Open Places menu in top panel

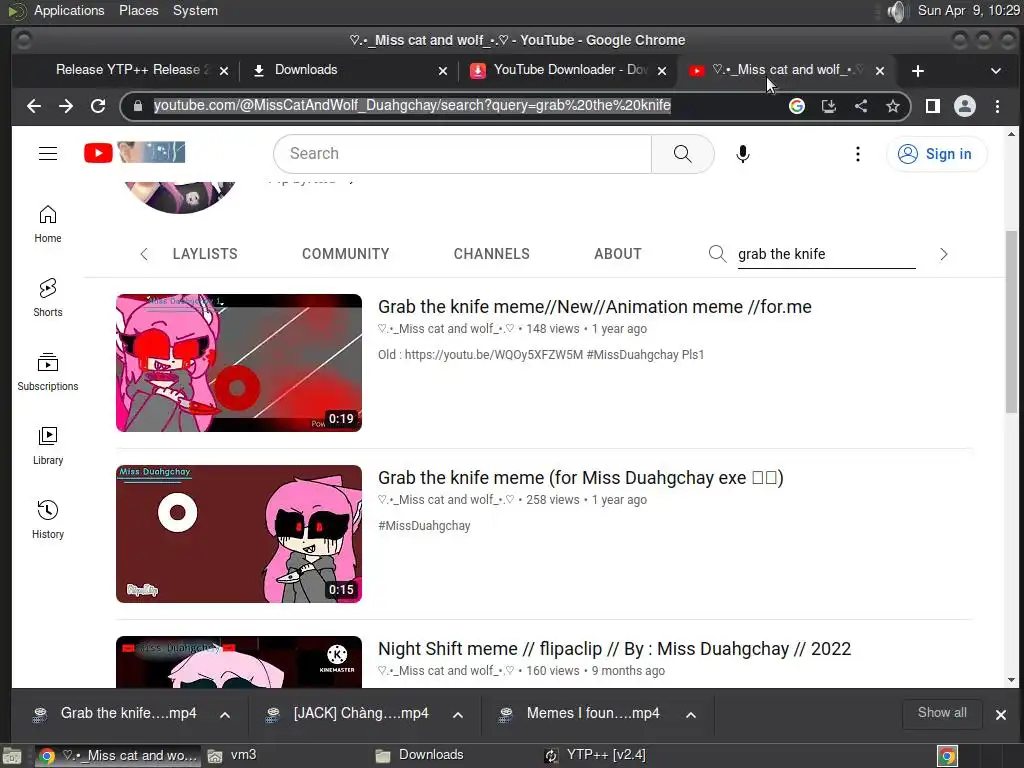click(138, 10)
